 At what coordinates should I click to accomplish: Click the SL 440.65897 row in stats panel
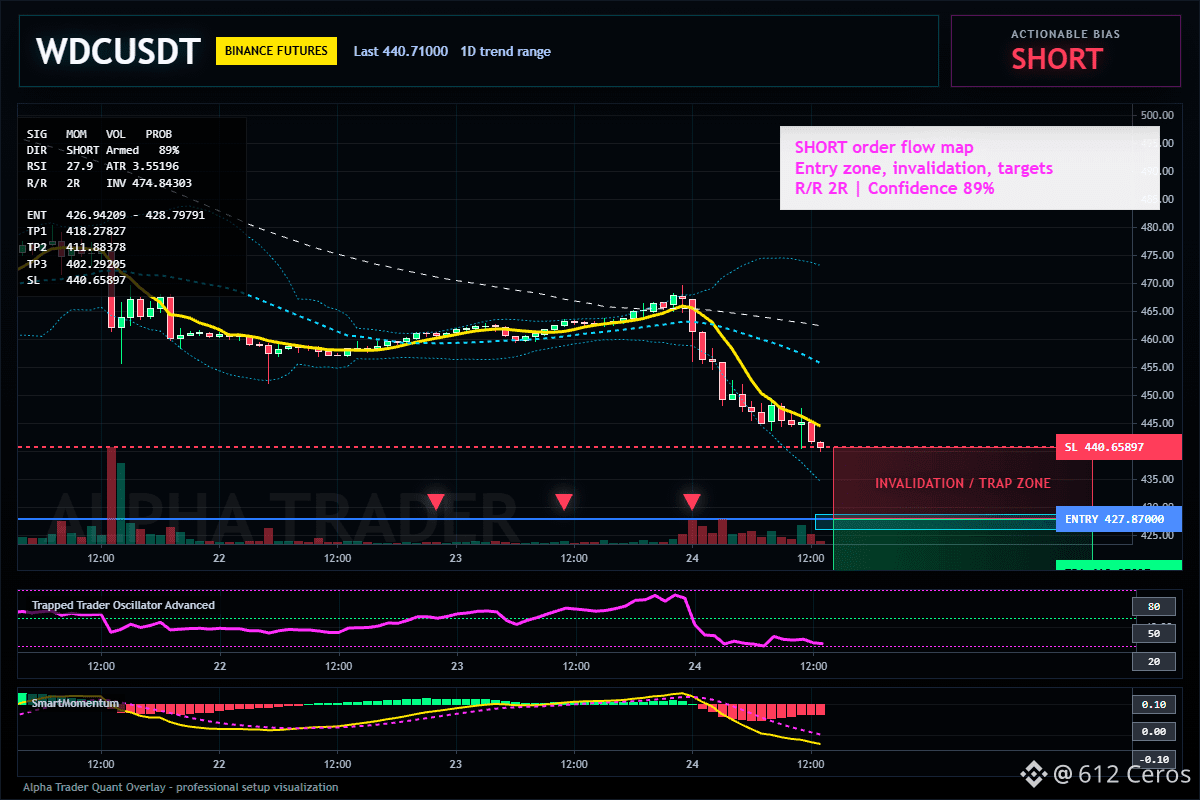(76, 279)
